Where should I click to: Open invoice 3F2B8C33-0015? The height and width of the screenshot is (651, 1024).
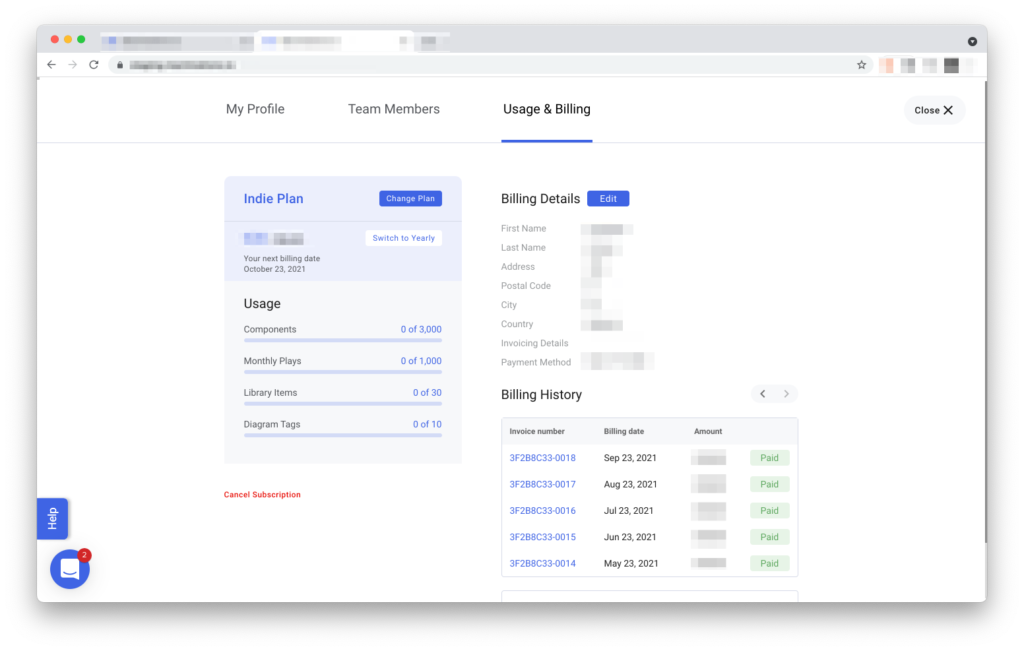543,537
